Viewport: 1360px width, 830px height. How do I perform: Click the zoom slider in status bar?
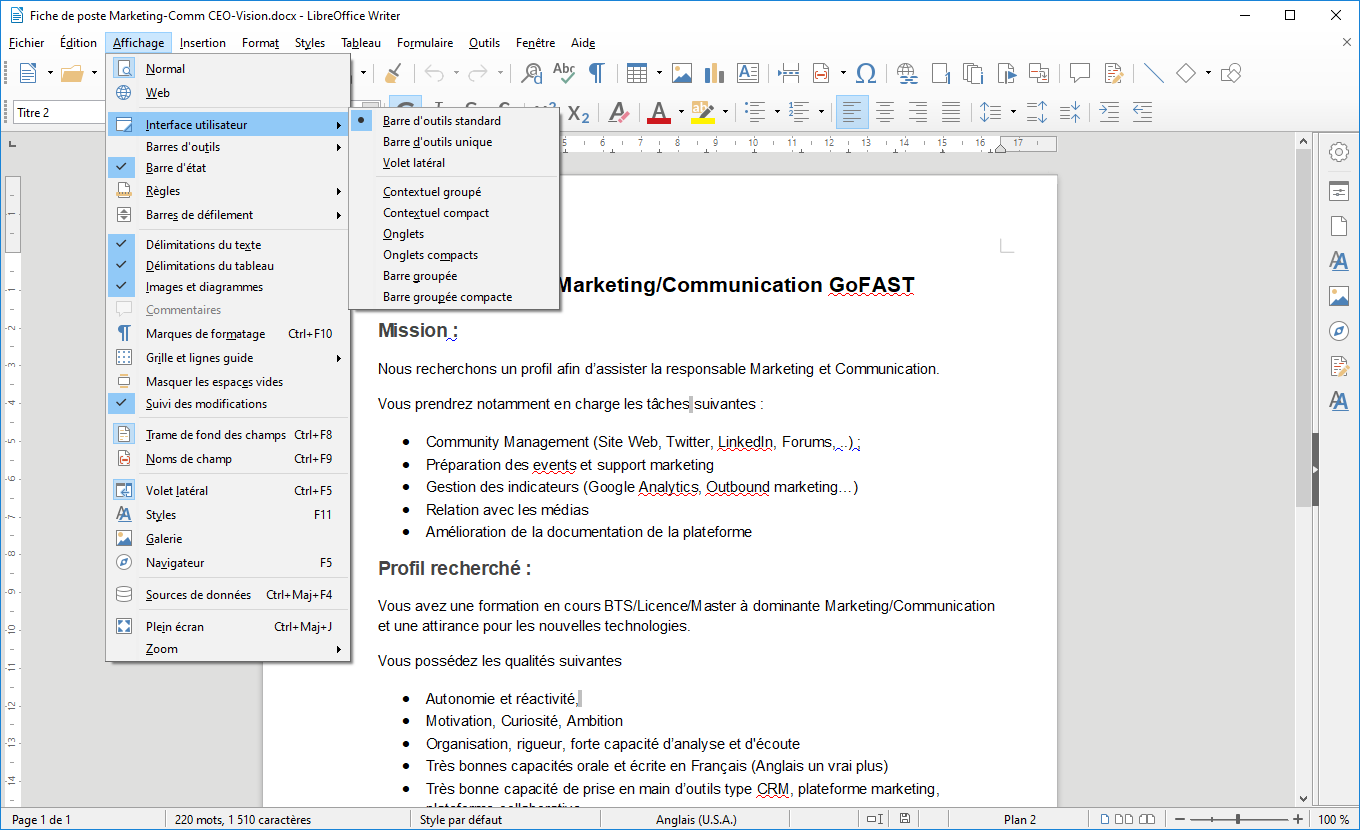tap(1238, 820)
